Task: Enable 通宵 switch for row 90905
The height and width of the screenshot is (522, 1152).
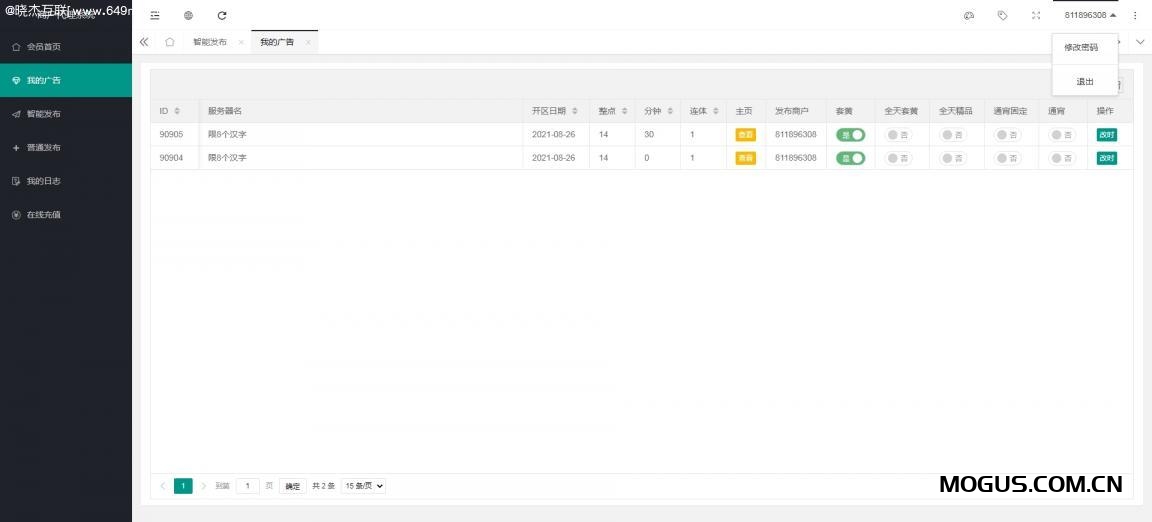Action: click(1061, 134)
